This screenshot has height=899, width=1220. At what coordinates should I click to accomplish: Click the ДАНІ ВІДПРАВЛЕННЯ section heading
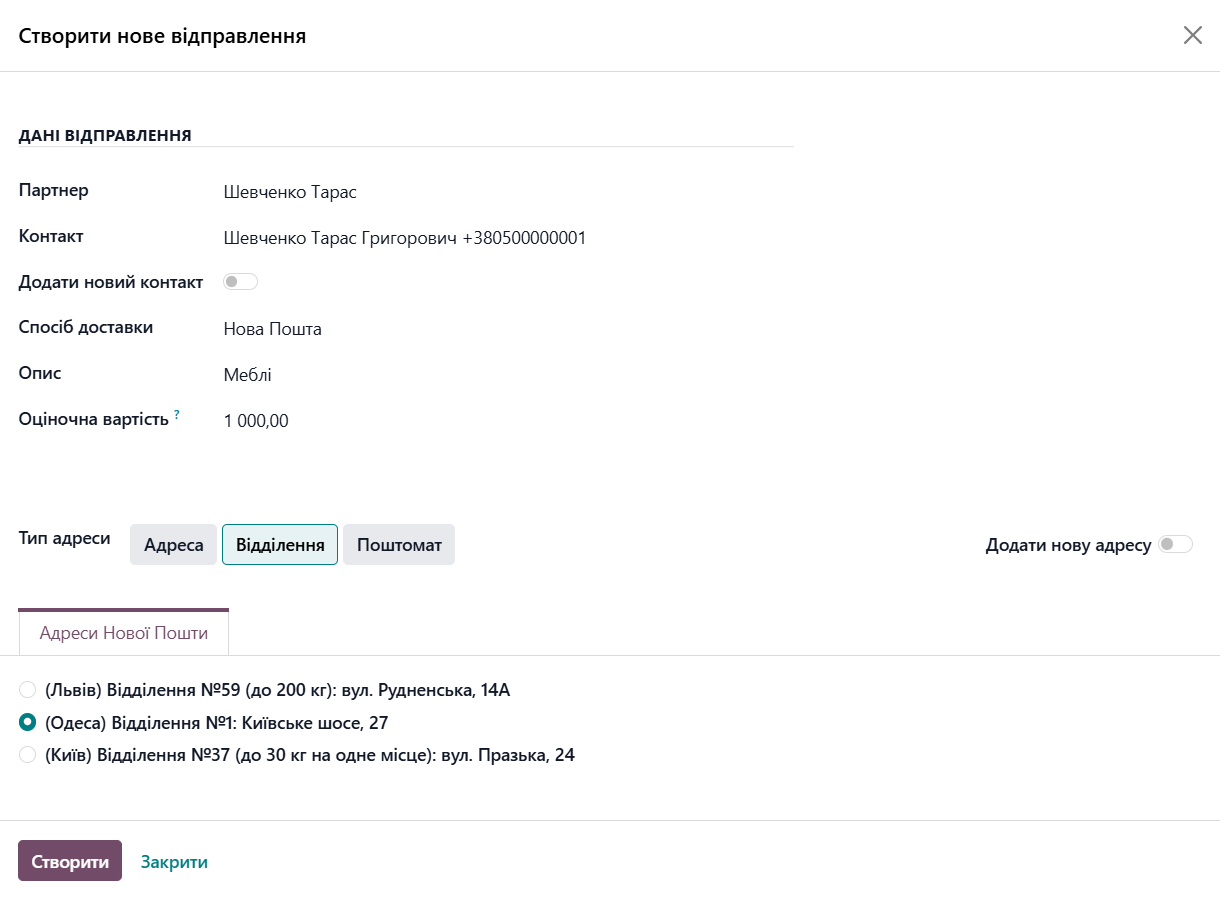(105, 135)
